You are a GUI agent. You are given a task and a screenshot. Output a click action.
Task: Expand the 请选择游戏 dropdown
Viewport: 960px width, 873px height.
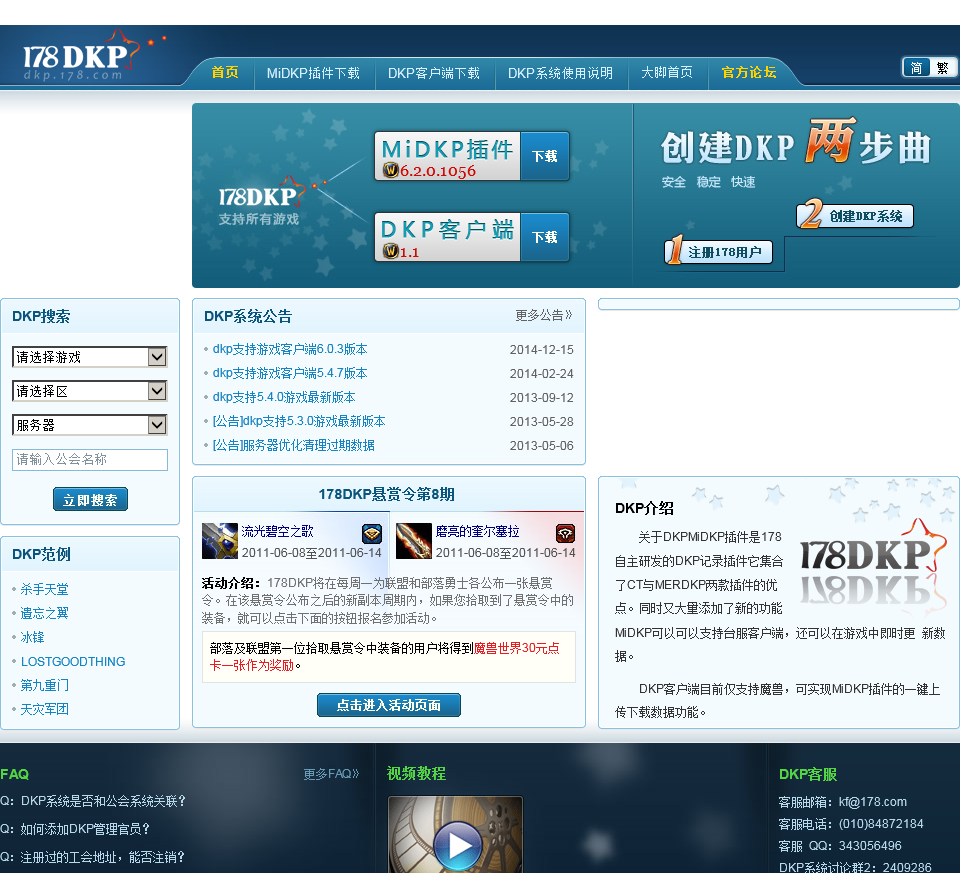click(x=89, y=357)
